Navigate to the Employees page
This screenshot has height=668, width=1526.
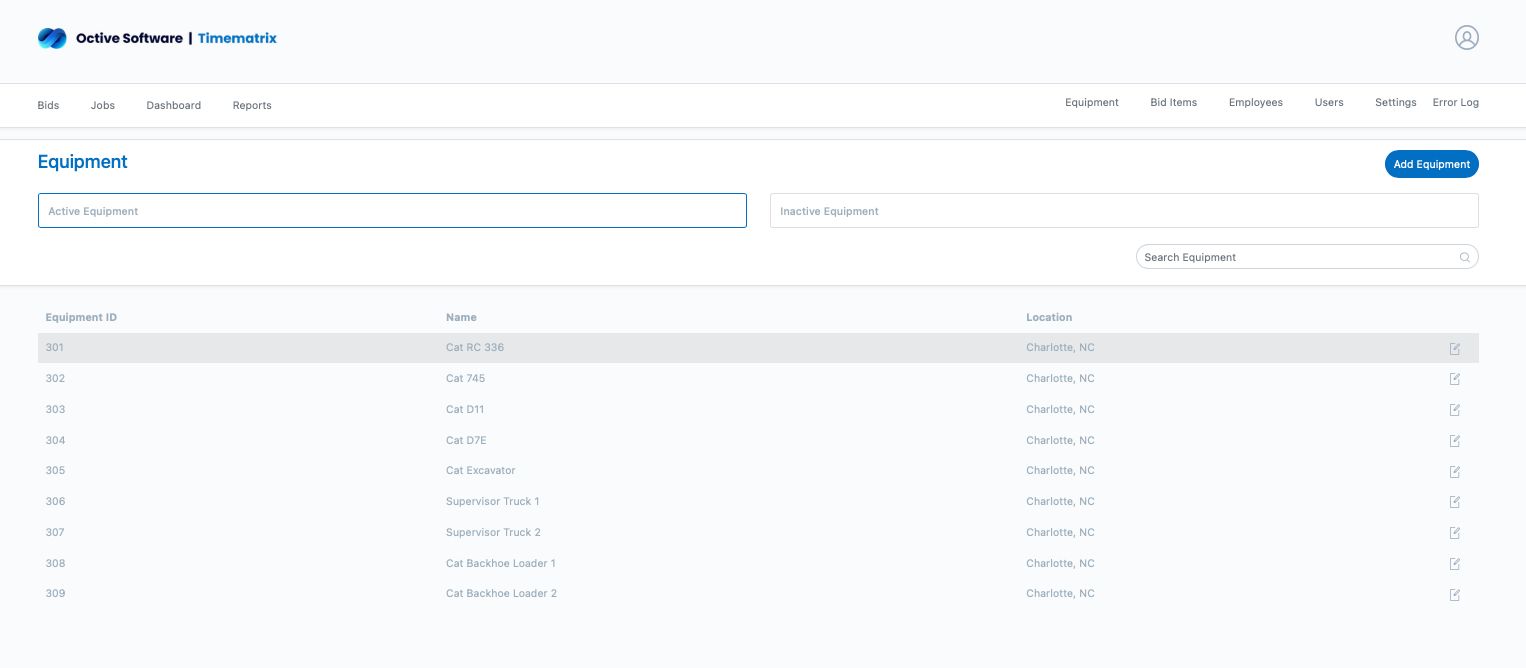1255,102
